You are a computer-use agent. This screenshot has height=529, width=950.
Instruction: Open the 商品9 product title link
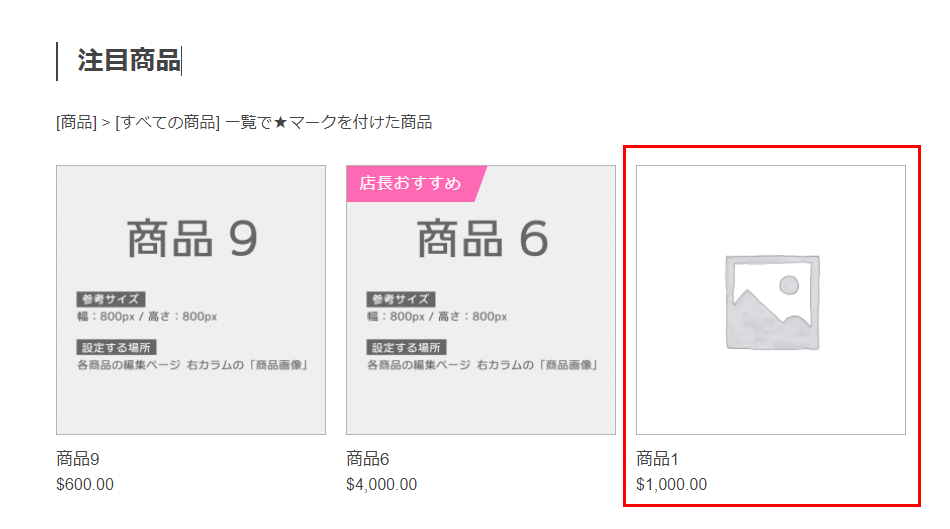pyautogui.click(x=78, y=459)
